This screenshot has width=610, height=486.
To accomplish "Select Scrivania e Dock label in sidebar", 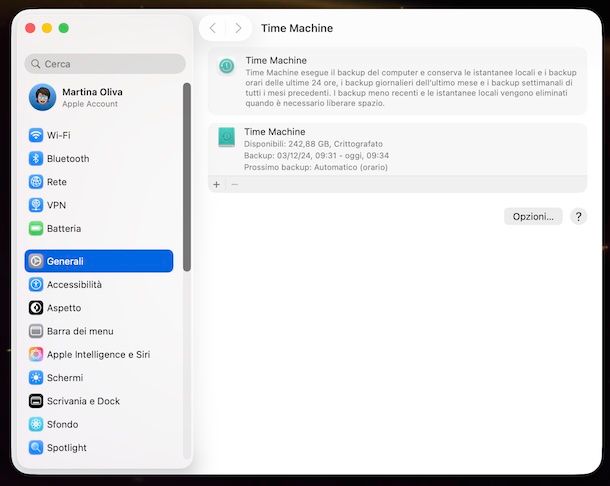I will tap(83, 401).
